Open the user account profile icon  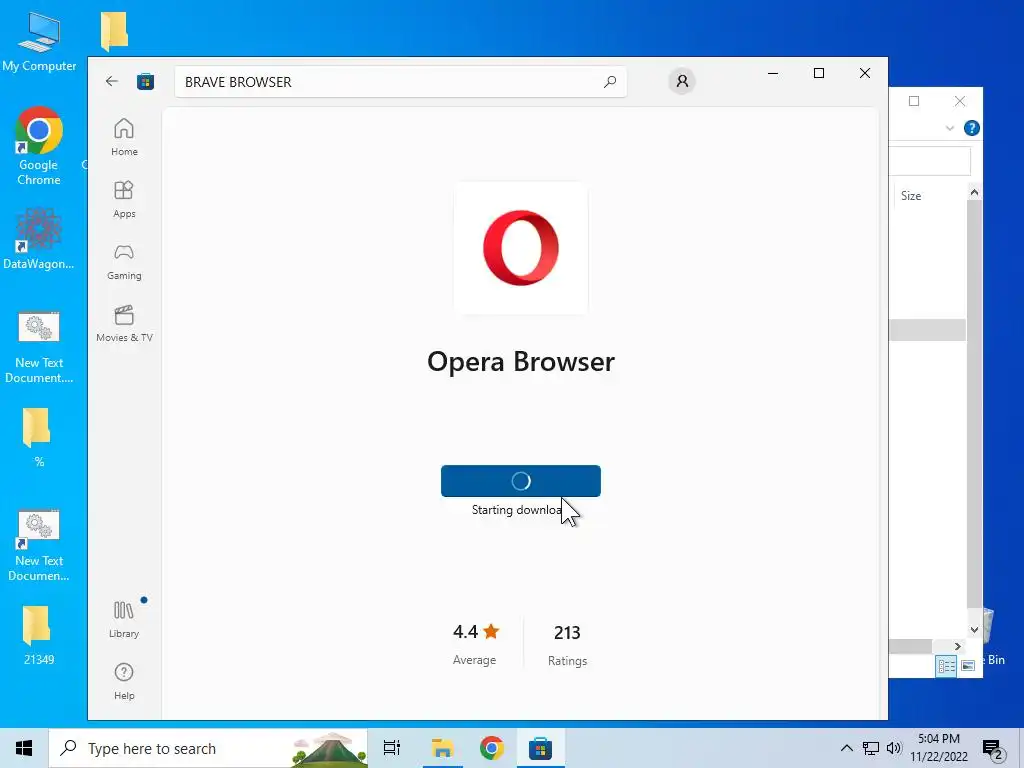click(682, 81)
